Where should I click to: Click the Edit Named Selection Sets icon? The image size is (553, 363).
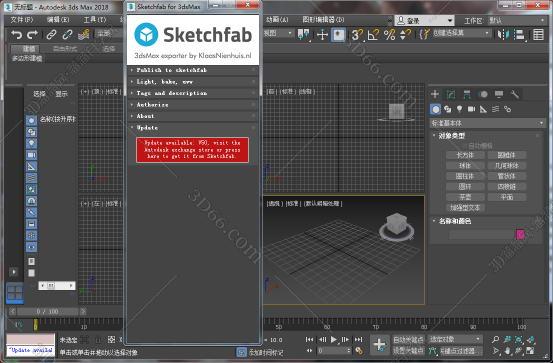click(x=425, y=34)
